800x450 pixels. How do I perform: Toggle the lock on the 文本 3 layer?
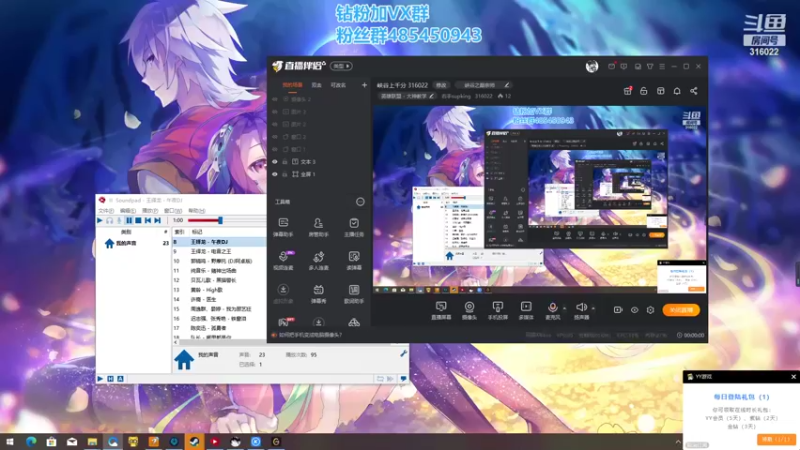285,162
